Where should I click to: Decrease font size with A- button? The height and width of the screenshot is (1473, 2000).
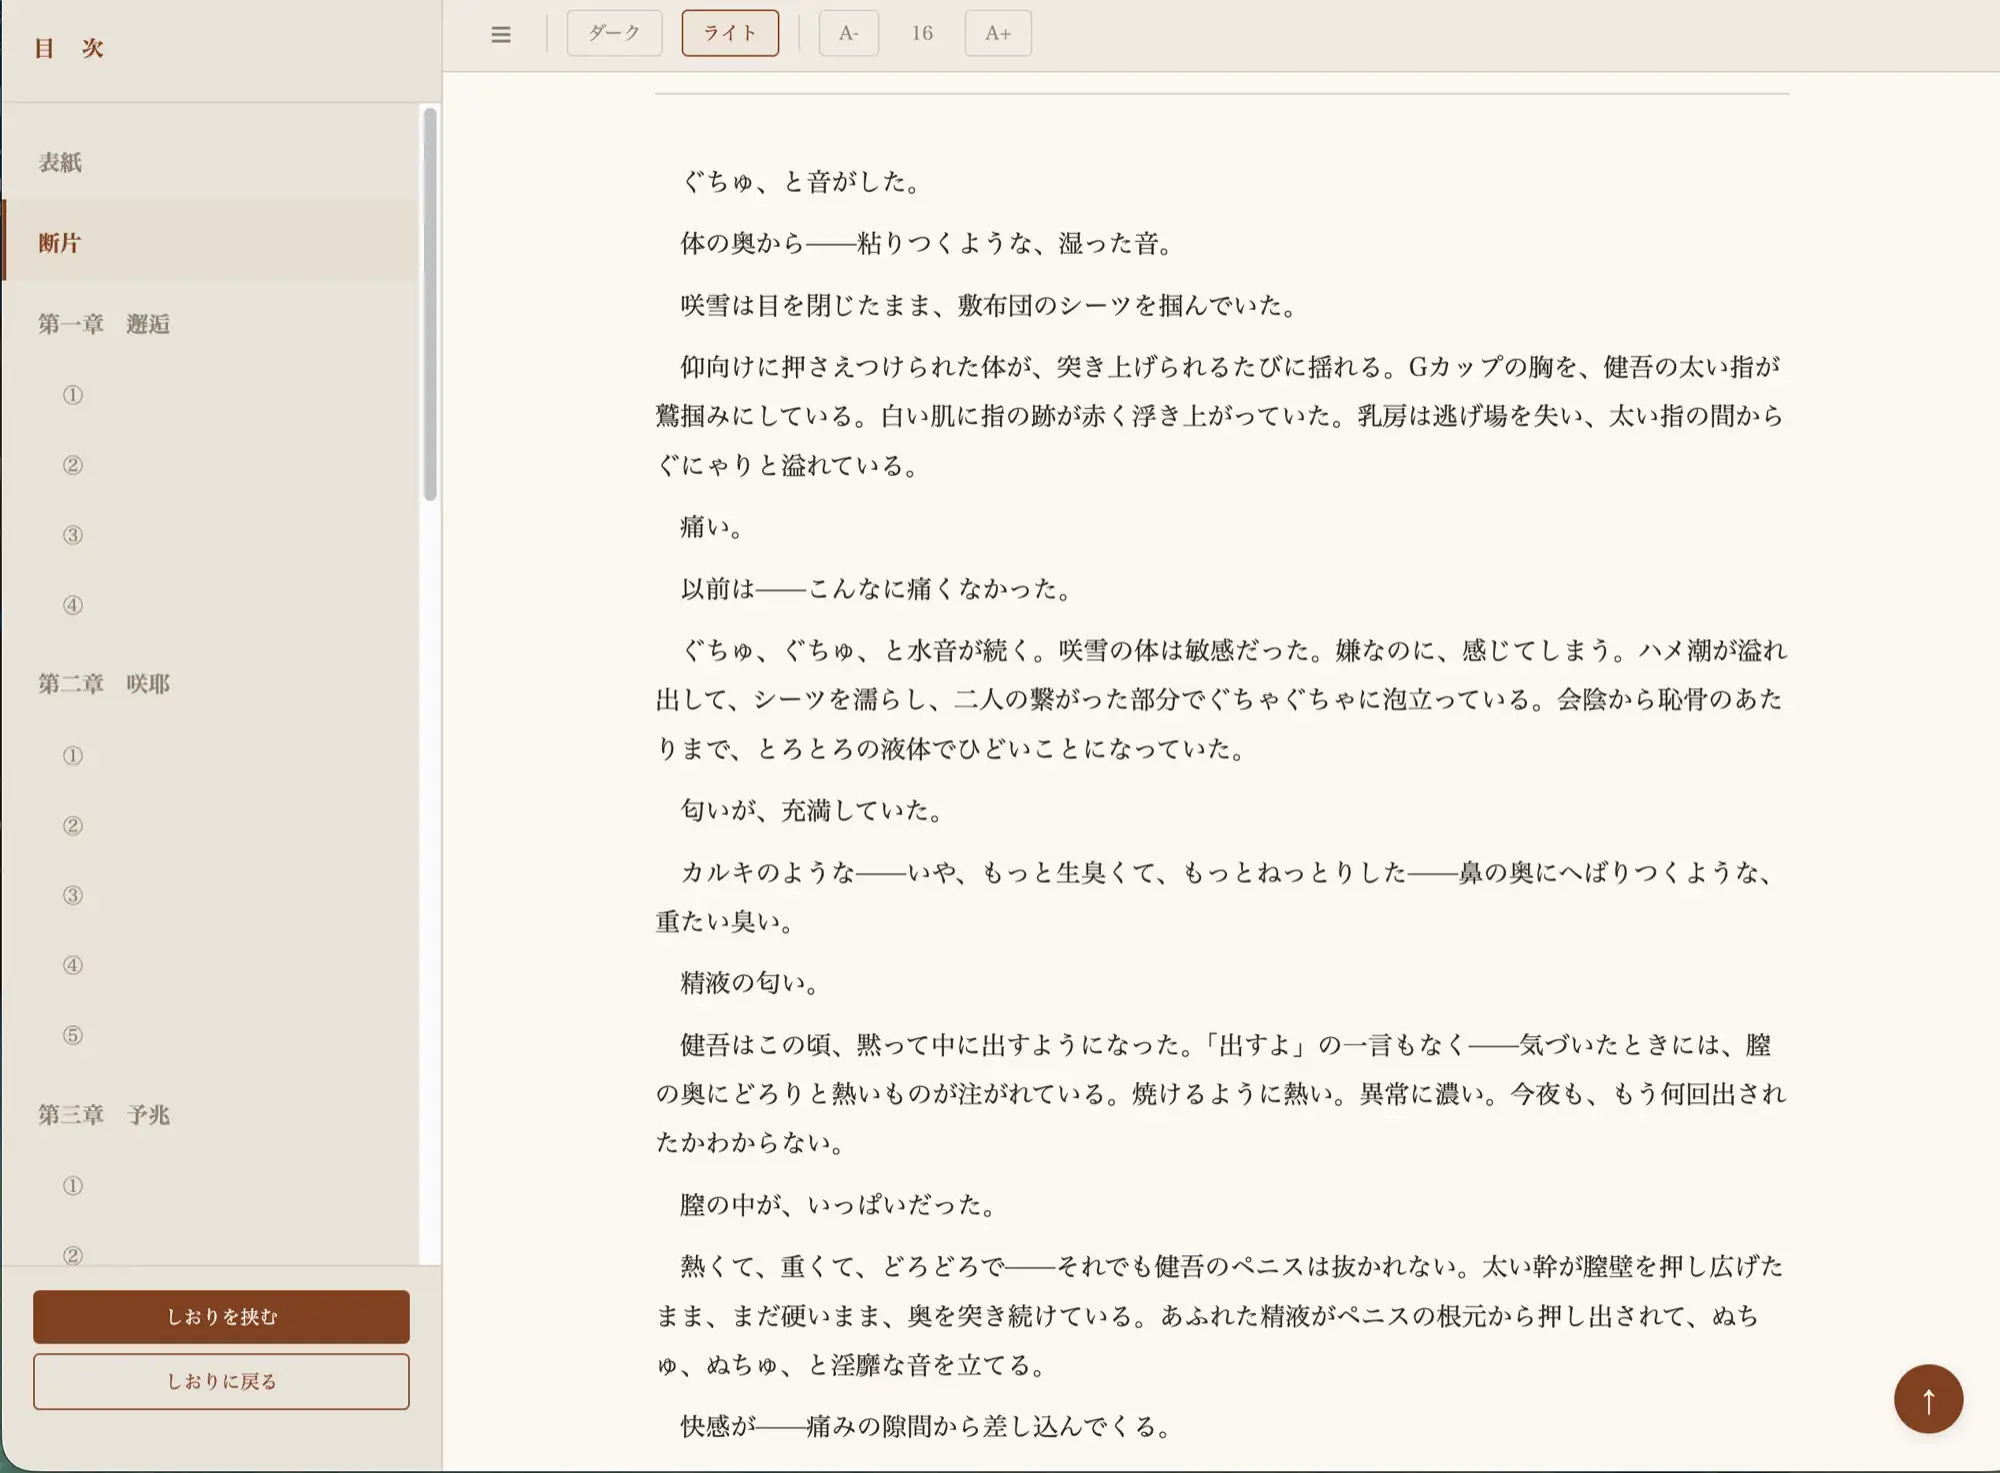tap(848, 33)
